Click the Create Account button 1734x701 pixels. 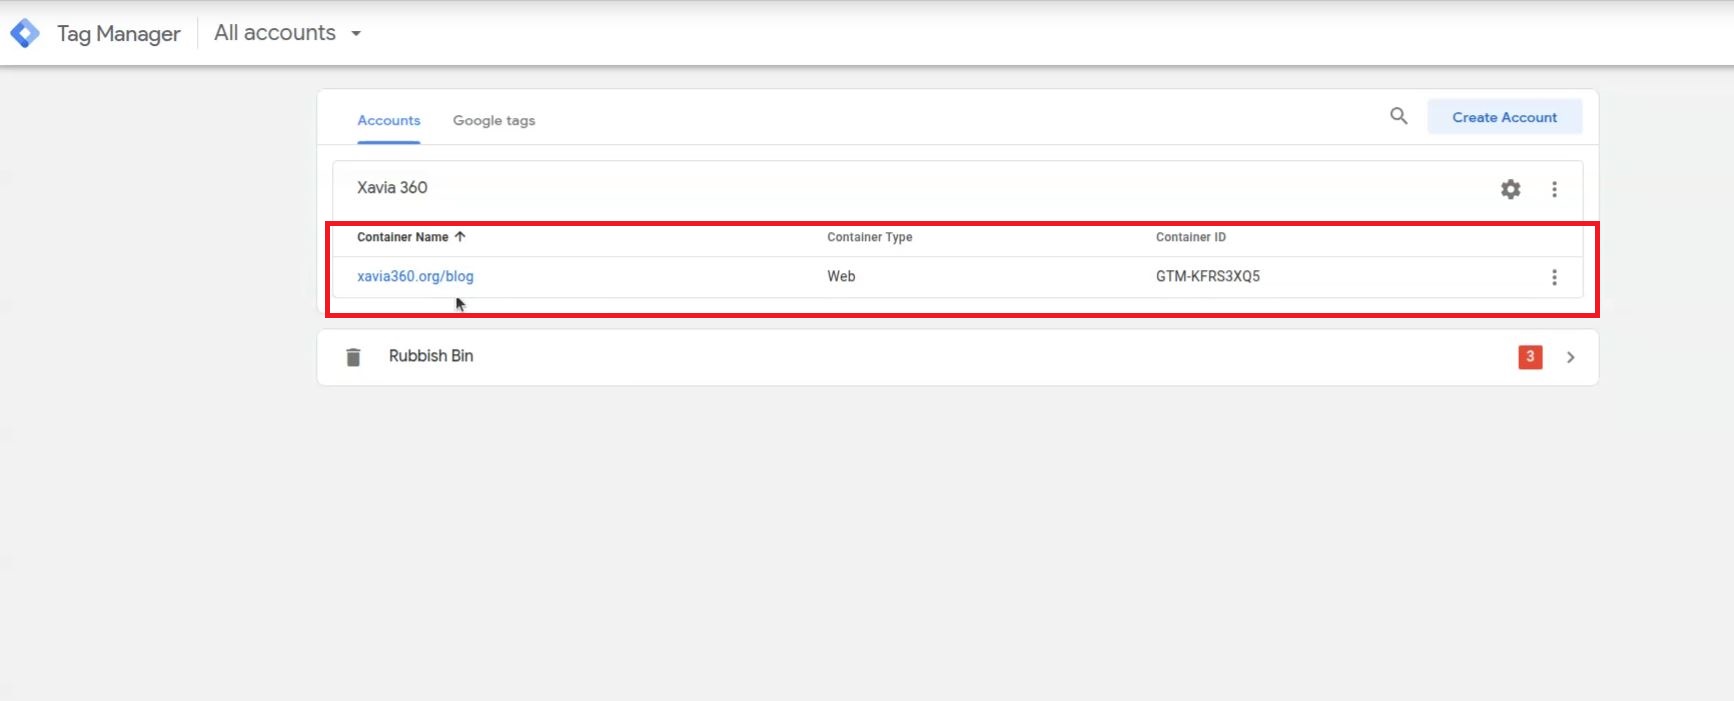coord(1504,117)
